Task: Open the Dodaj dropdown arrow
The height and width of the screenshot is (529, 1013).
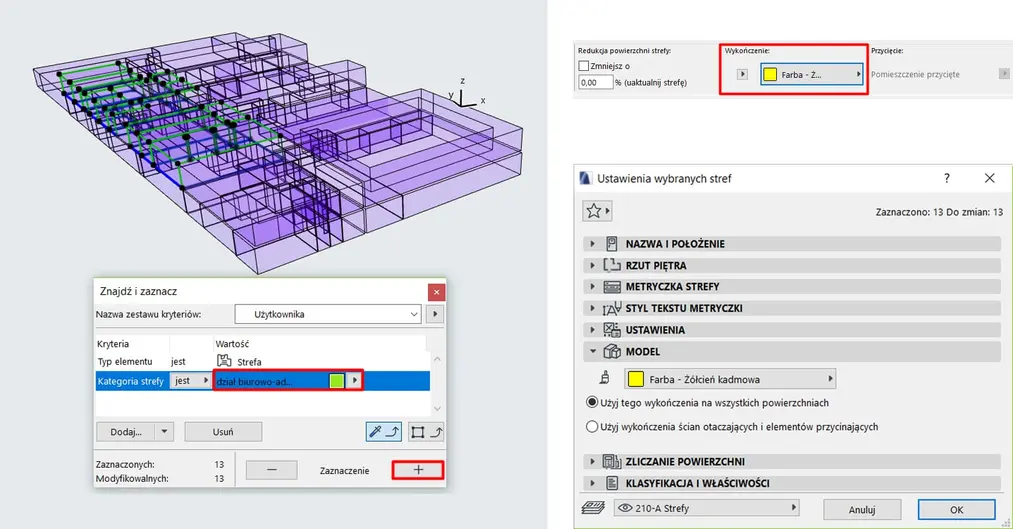Action: click(x=164, y=431)
